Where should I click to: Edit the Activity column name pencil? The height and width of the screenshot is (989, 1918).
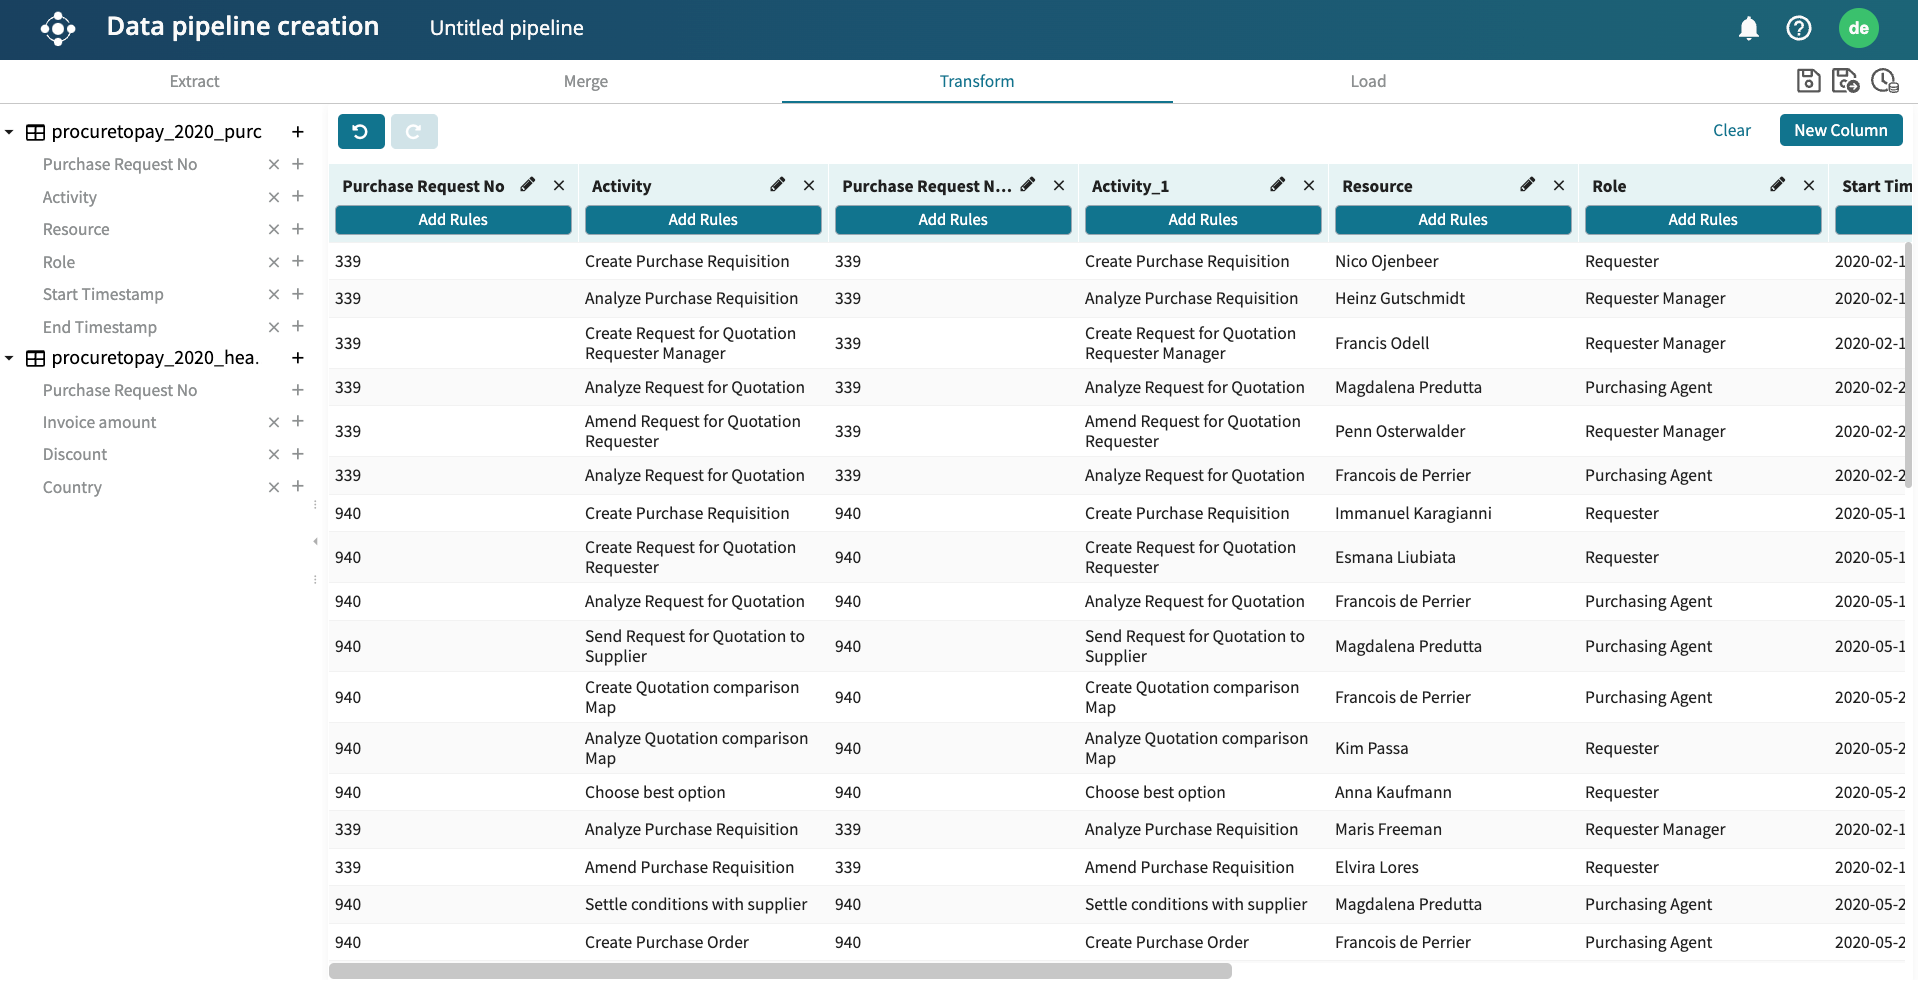777,185
